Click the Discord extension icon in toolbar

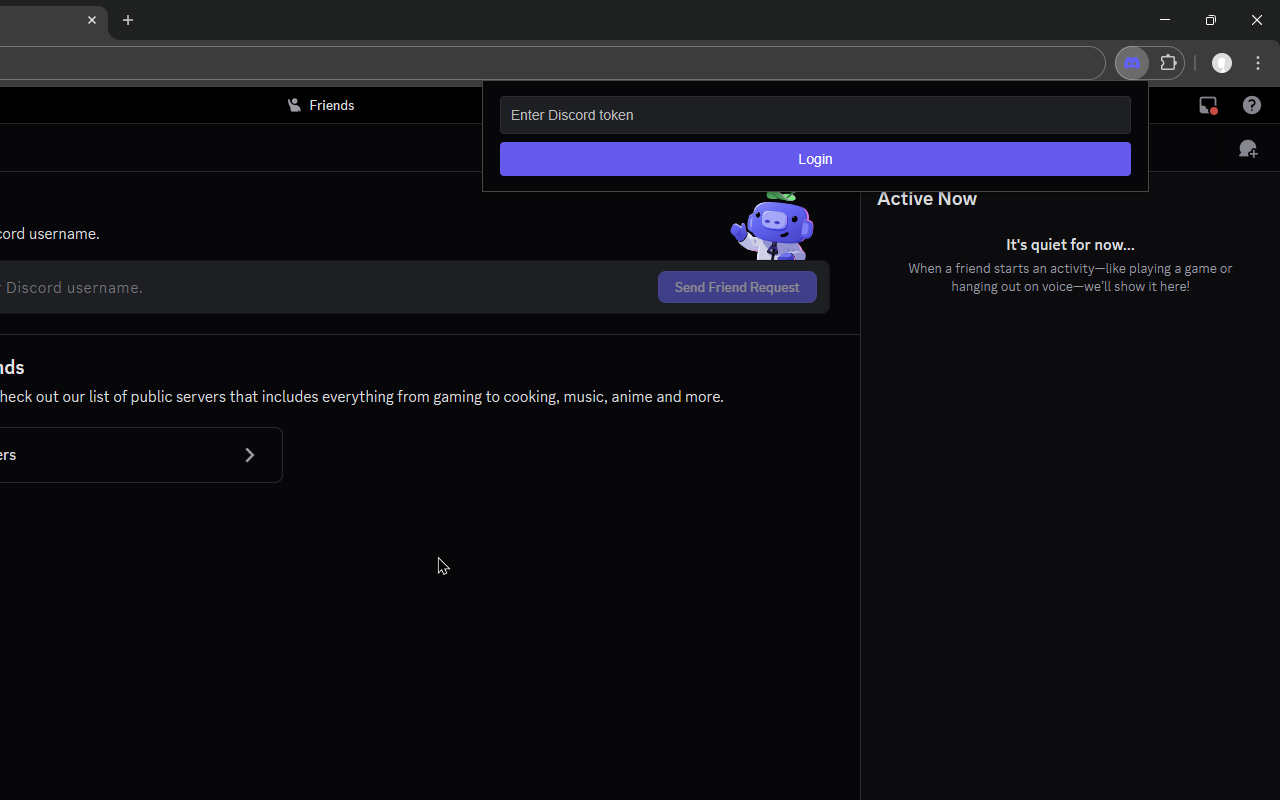1132,63
